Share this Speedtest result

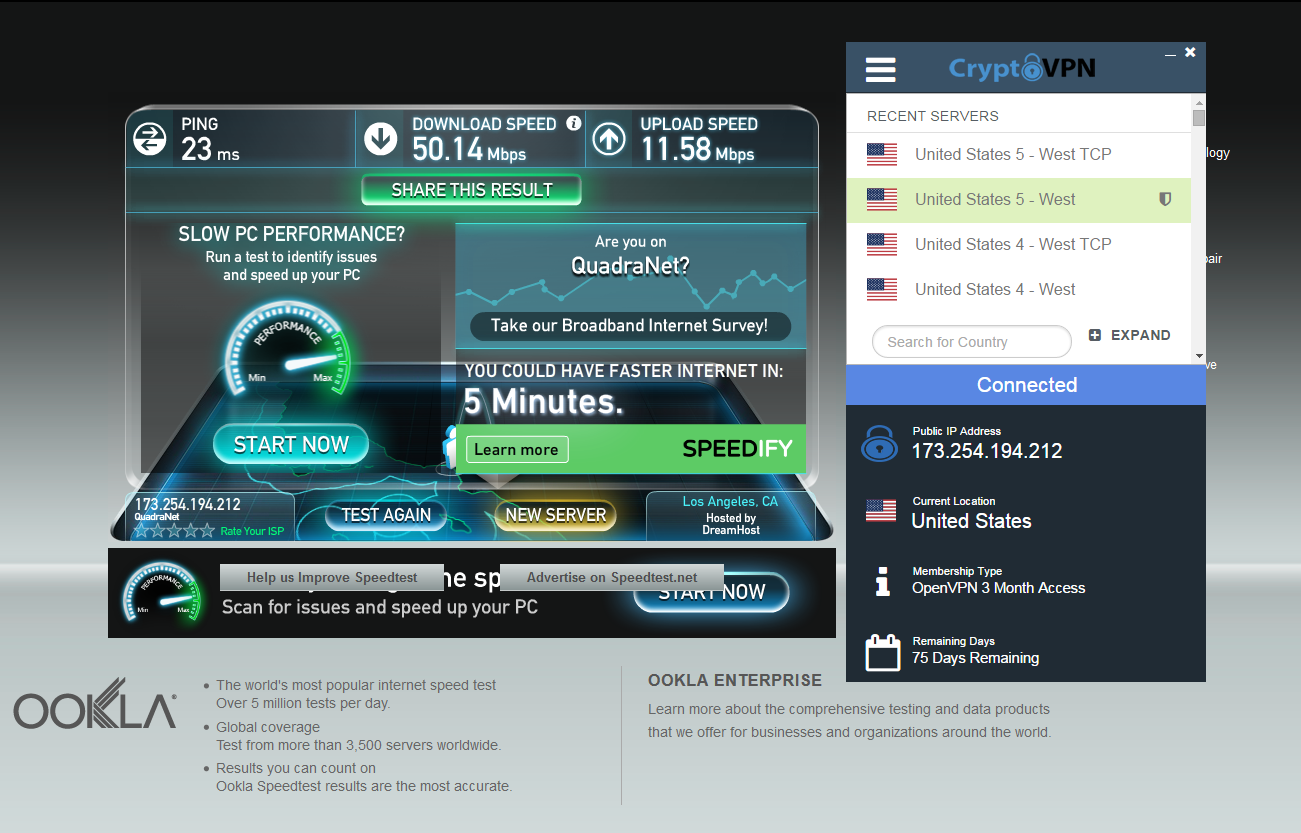[x=471, y=190]
